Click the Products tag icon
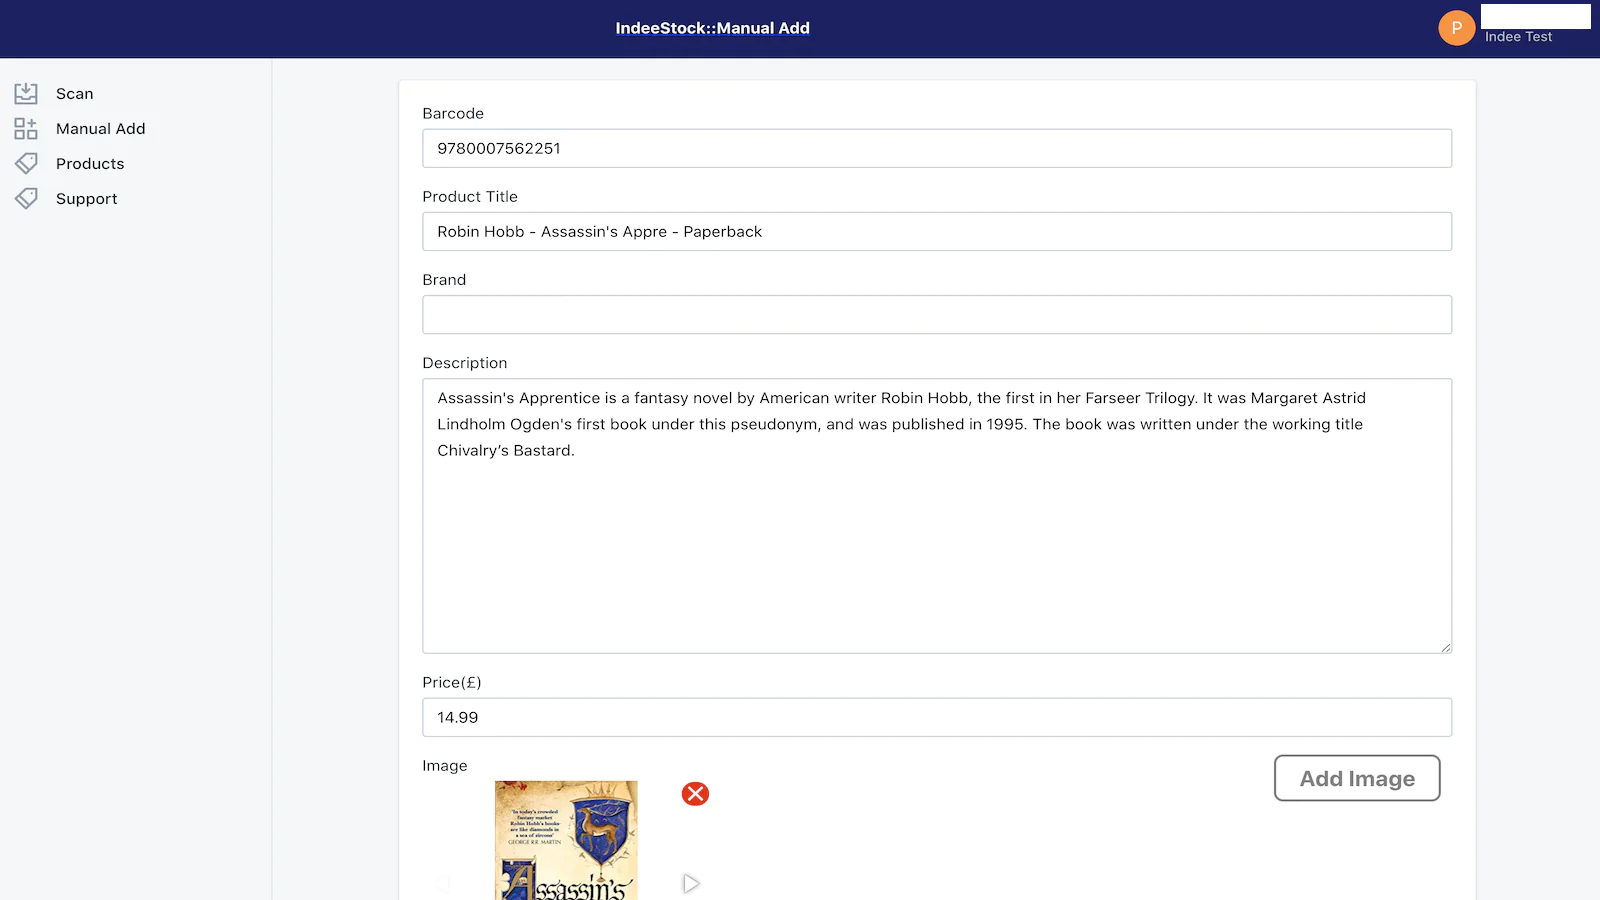 (x=26, y=163)
